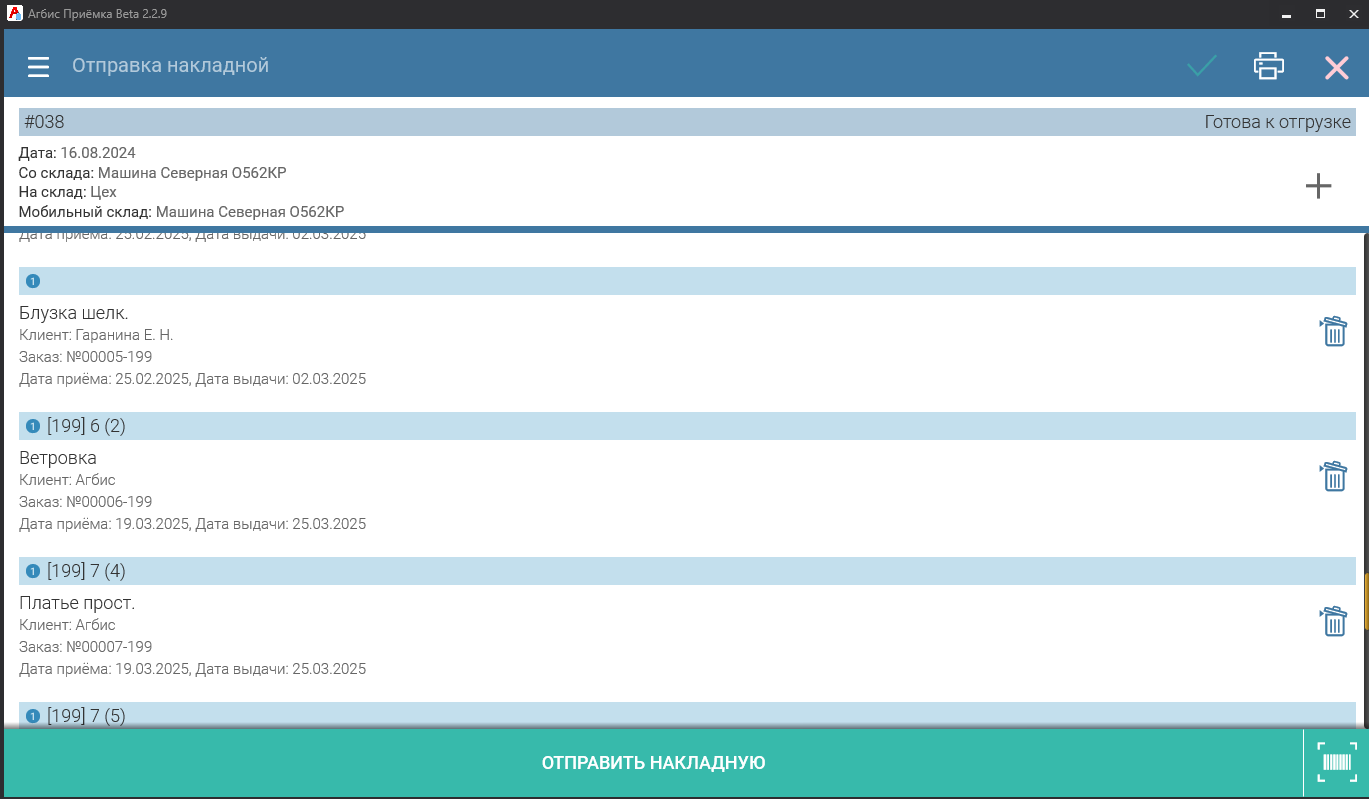
Task: Select the Ветровка item name
Action: tap(58, 458)
